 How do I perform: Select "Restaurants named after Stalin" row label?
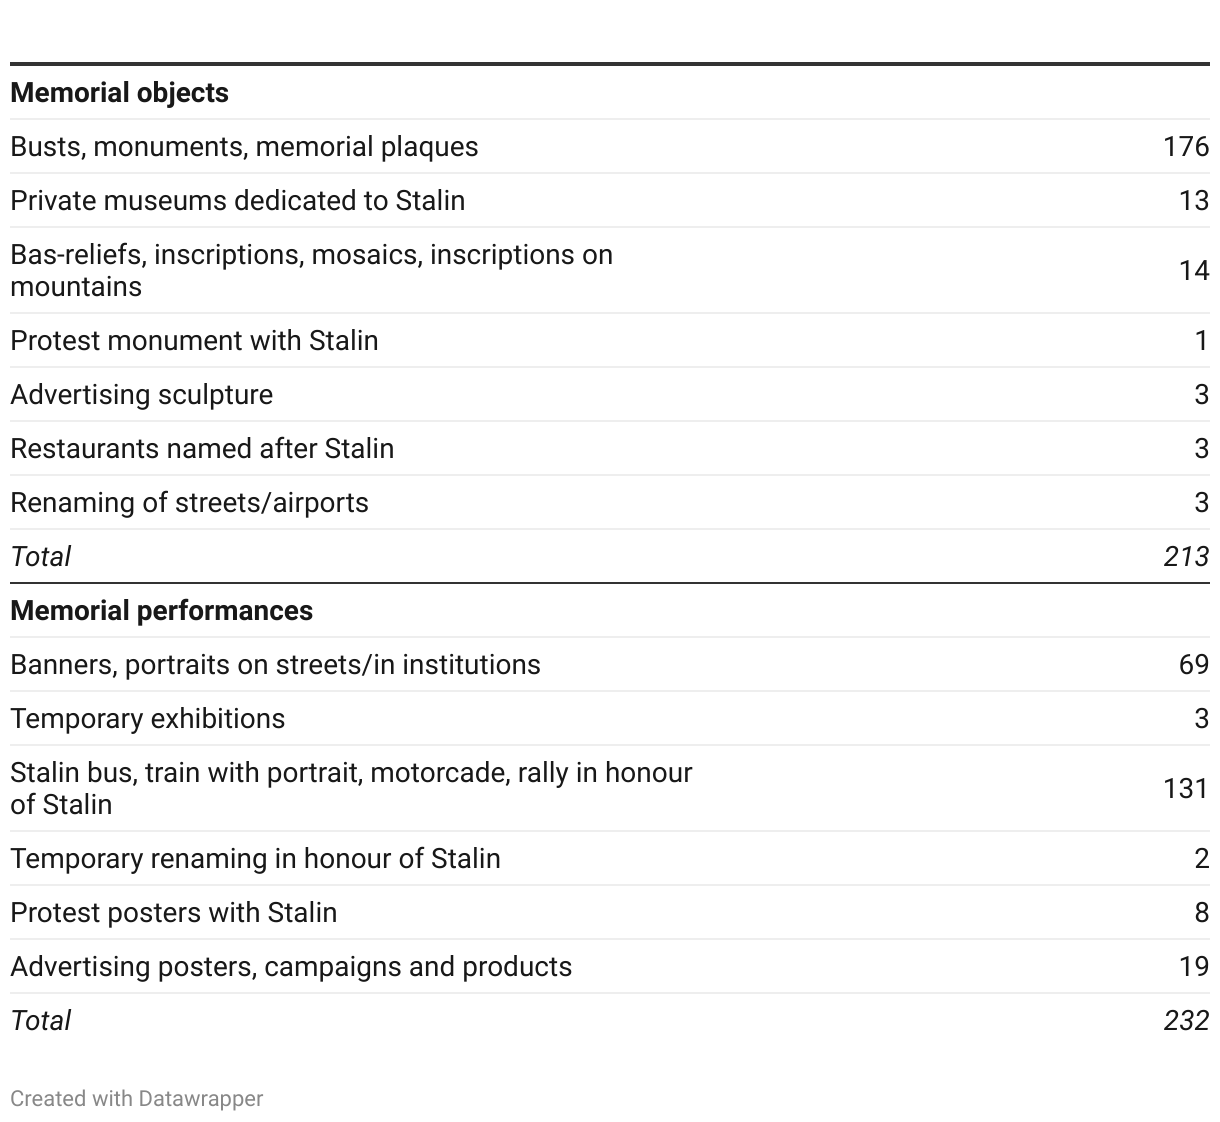(x=202, y=449)
